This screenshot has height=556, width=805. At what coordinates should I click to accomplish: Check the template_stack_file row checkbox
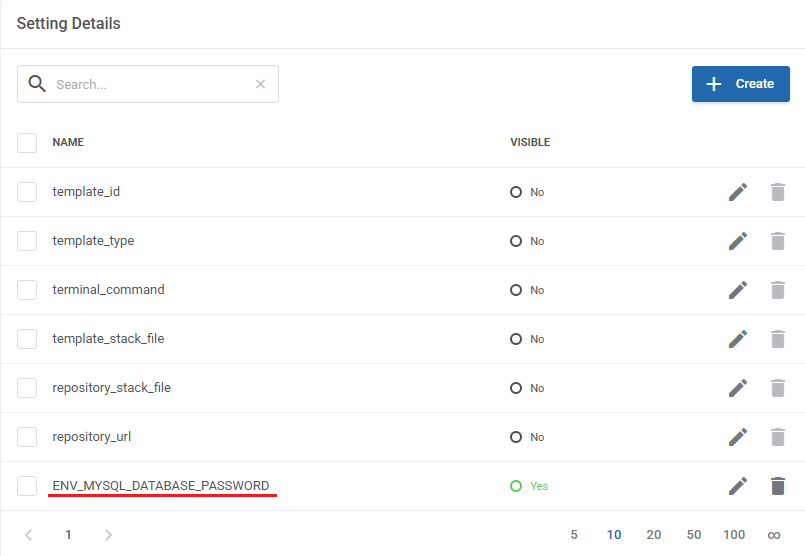27,339
